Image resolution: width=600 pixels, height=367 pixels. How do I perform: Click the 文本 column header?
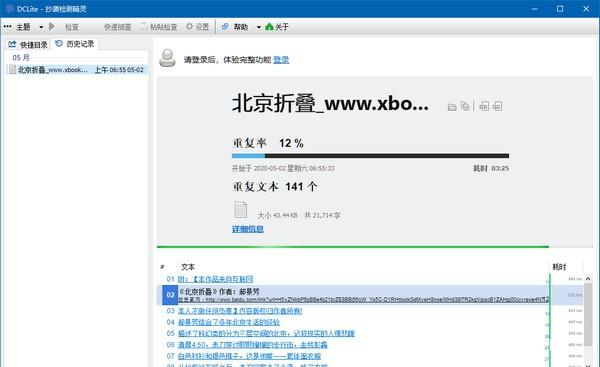click(x=188, y=267)
